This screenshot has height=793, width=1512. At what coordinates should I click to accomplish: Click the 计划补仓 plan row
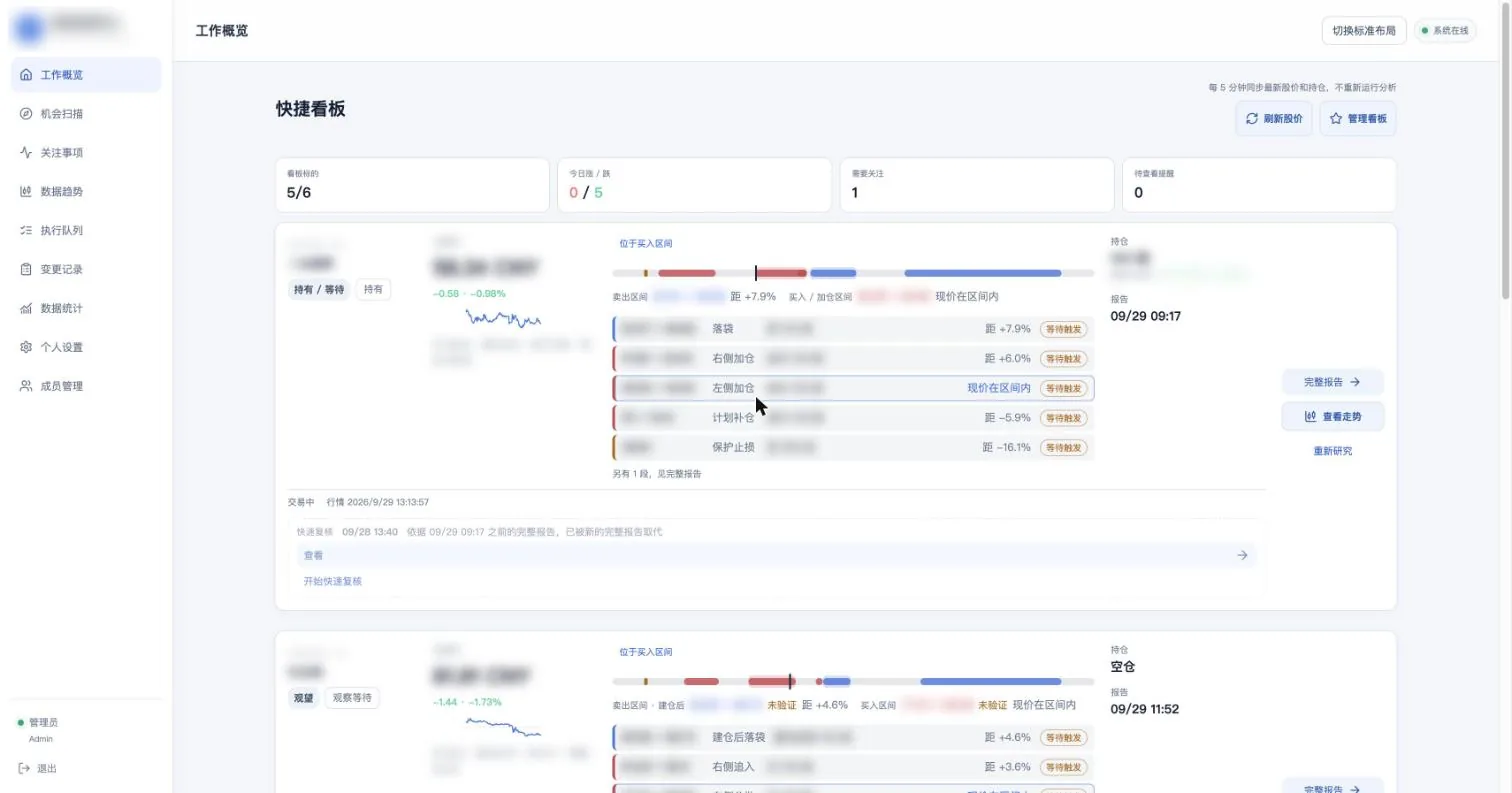[853, 418]
